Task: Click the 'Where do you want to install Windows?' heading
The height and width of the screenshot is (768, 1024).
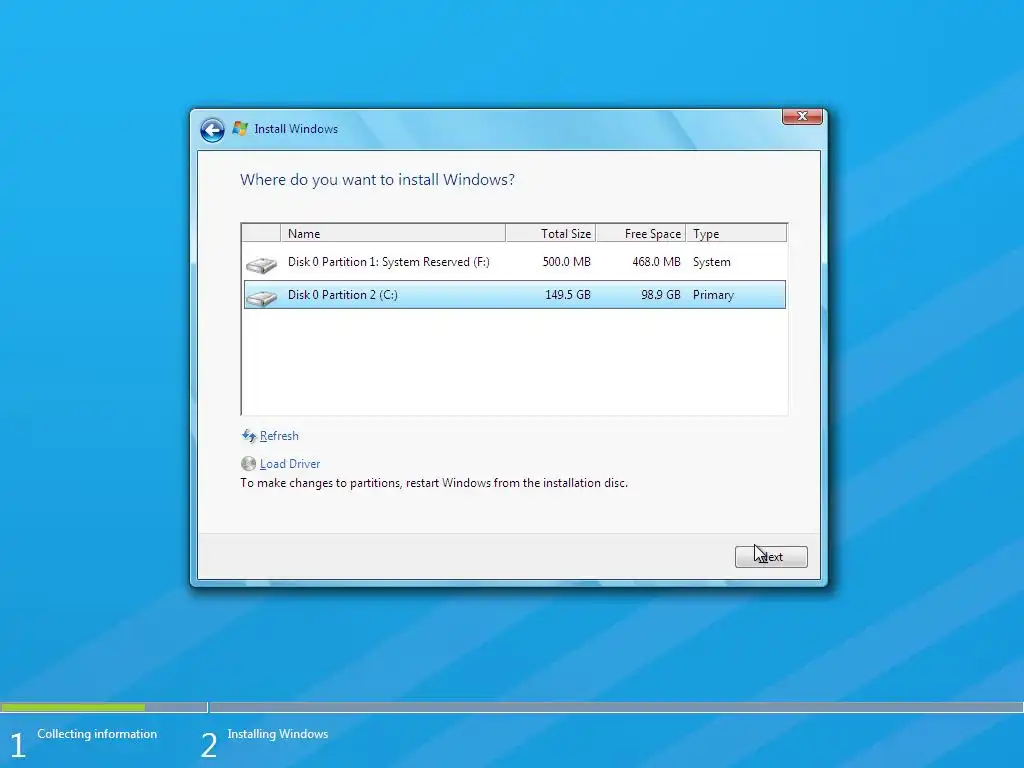Action: pos(377,180)
